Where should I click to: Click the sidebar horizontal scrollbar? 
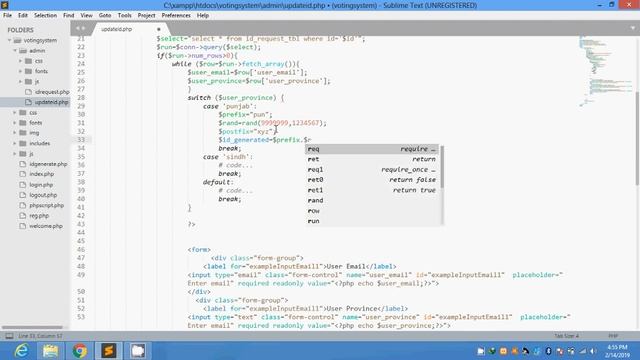(x=32, y=327)
